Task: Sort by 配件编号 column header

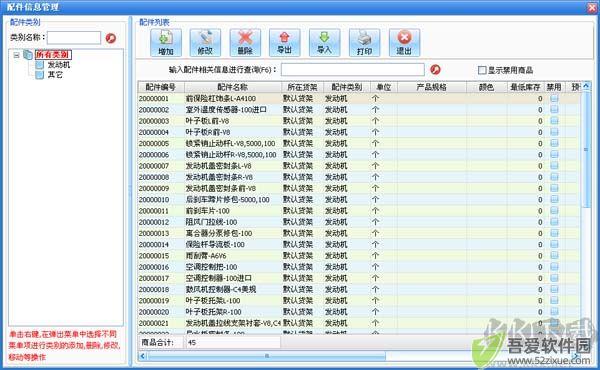Action: (161, 87)
